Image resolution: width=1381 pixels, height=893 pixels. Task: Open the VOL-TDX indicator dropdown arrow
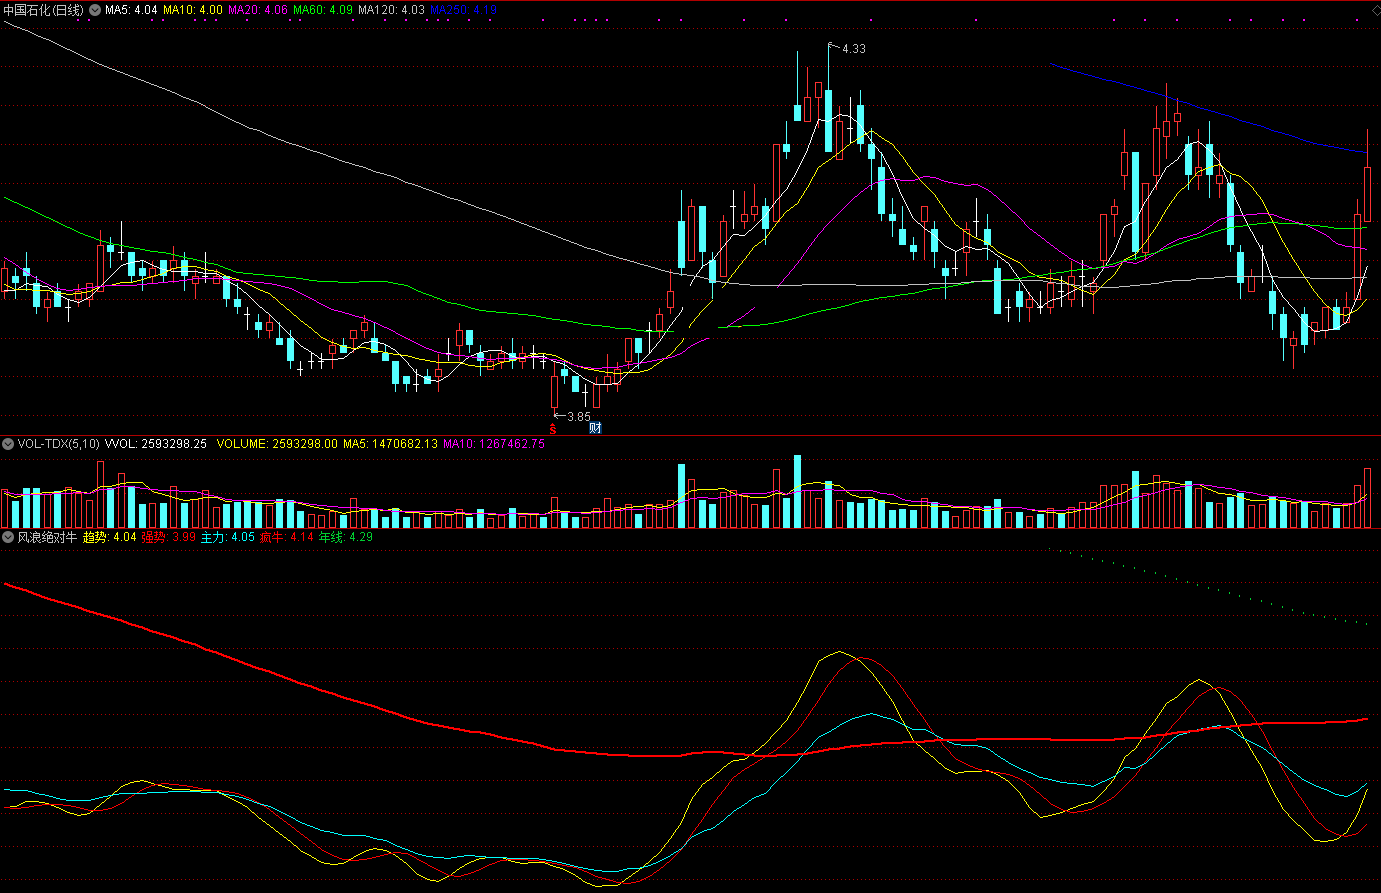tap(8, 444)
